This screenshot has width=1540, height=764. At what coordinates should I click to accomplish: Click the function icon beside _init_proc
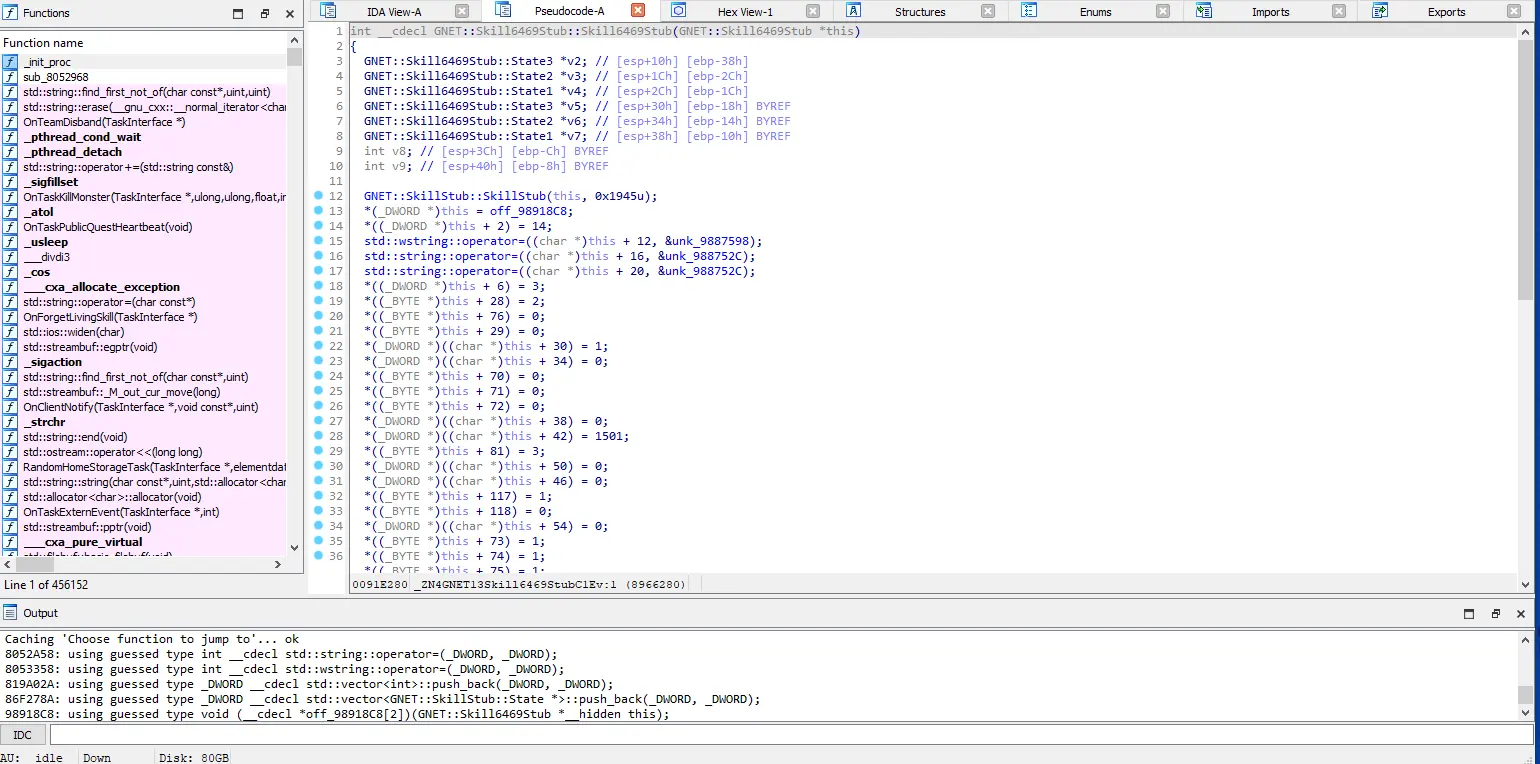coord(10,62)
